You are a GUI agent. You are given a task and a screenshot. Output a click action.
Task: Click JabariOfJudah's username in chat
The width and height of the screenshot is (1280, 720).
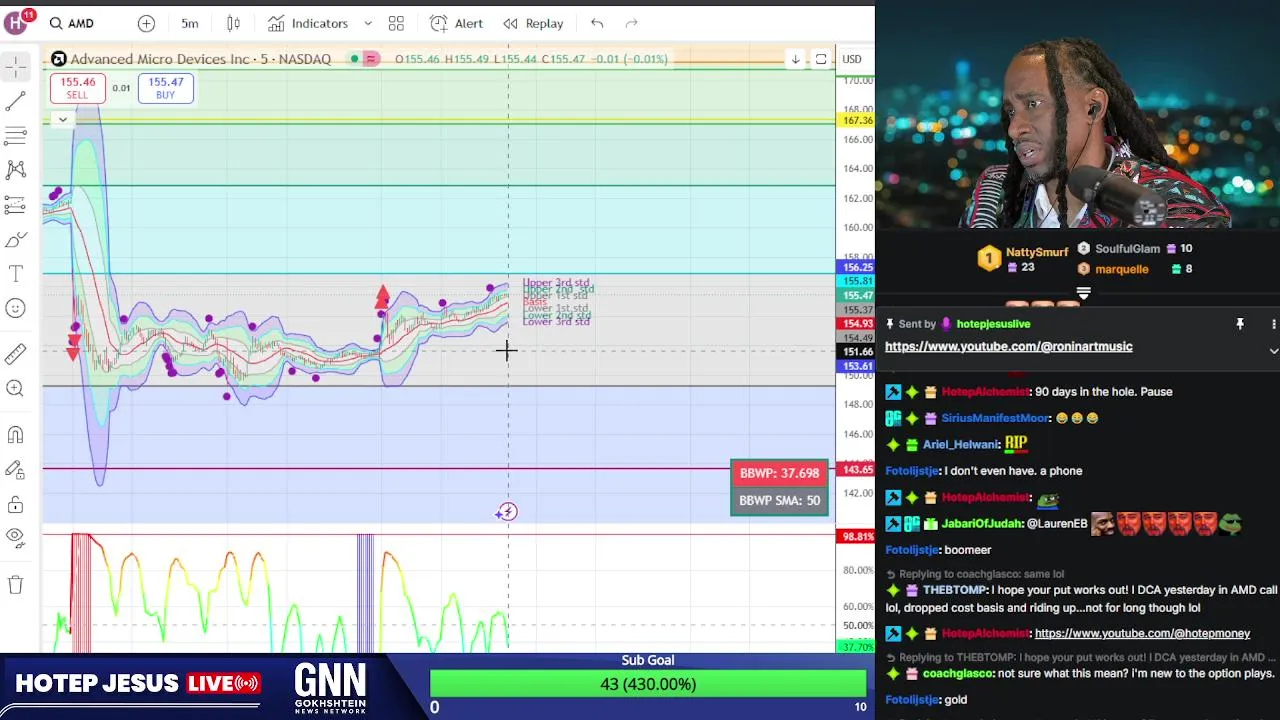coord(981,523)
